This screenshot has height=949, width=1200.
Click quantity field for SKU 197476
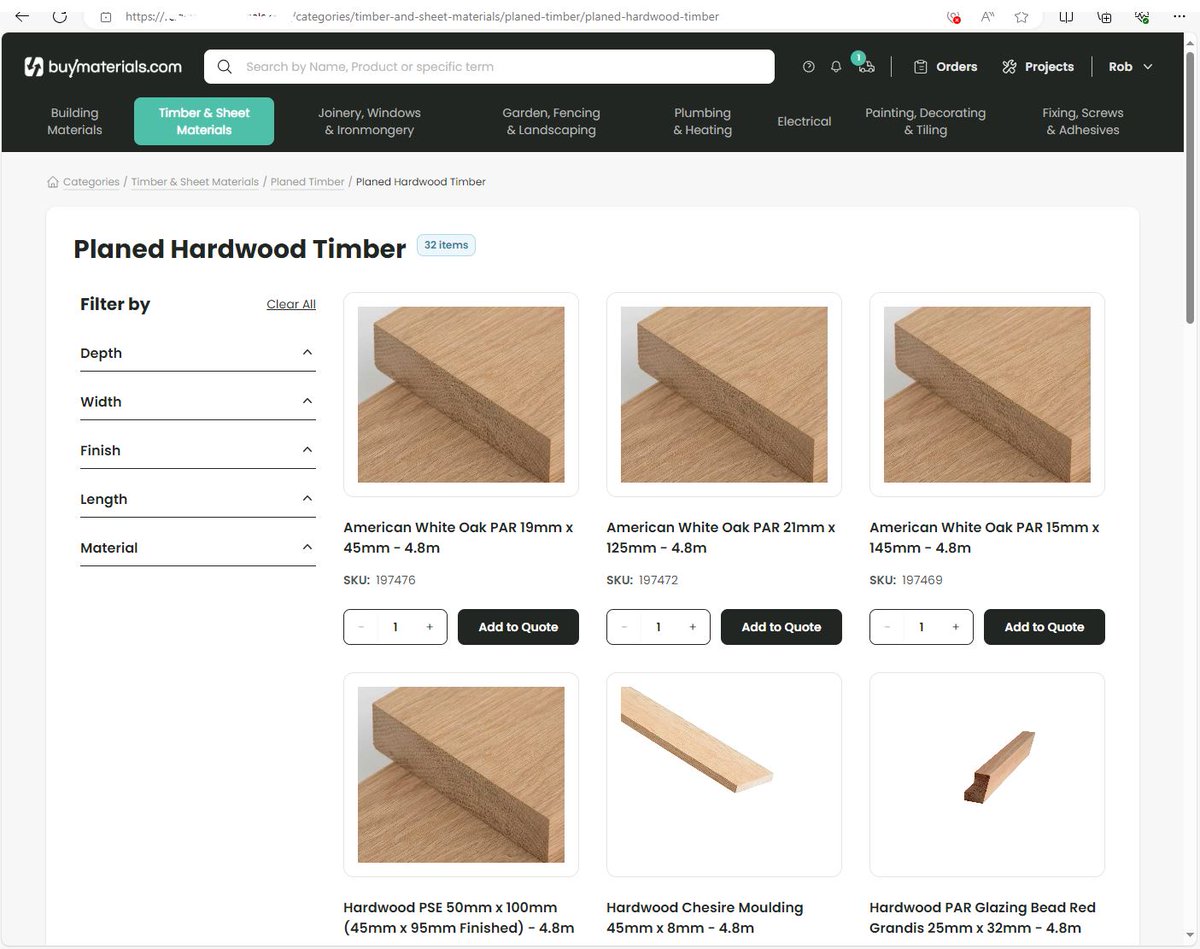click(395, 627)
